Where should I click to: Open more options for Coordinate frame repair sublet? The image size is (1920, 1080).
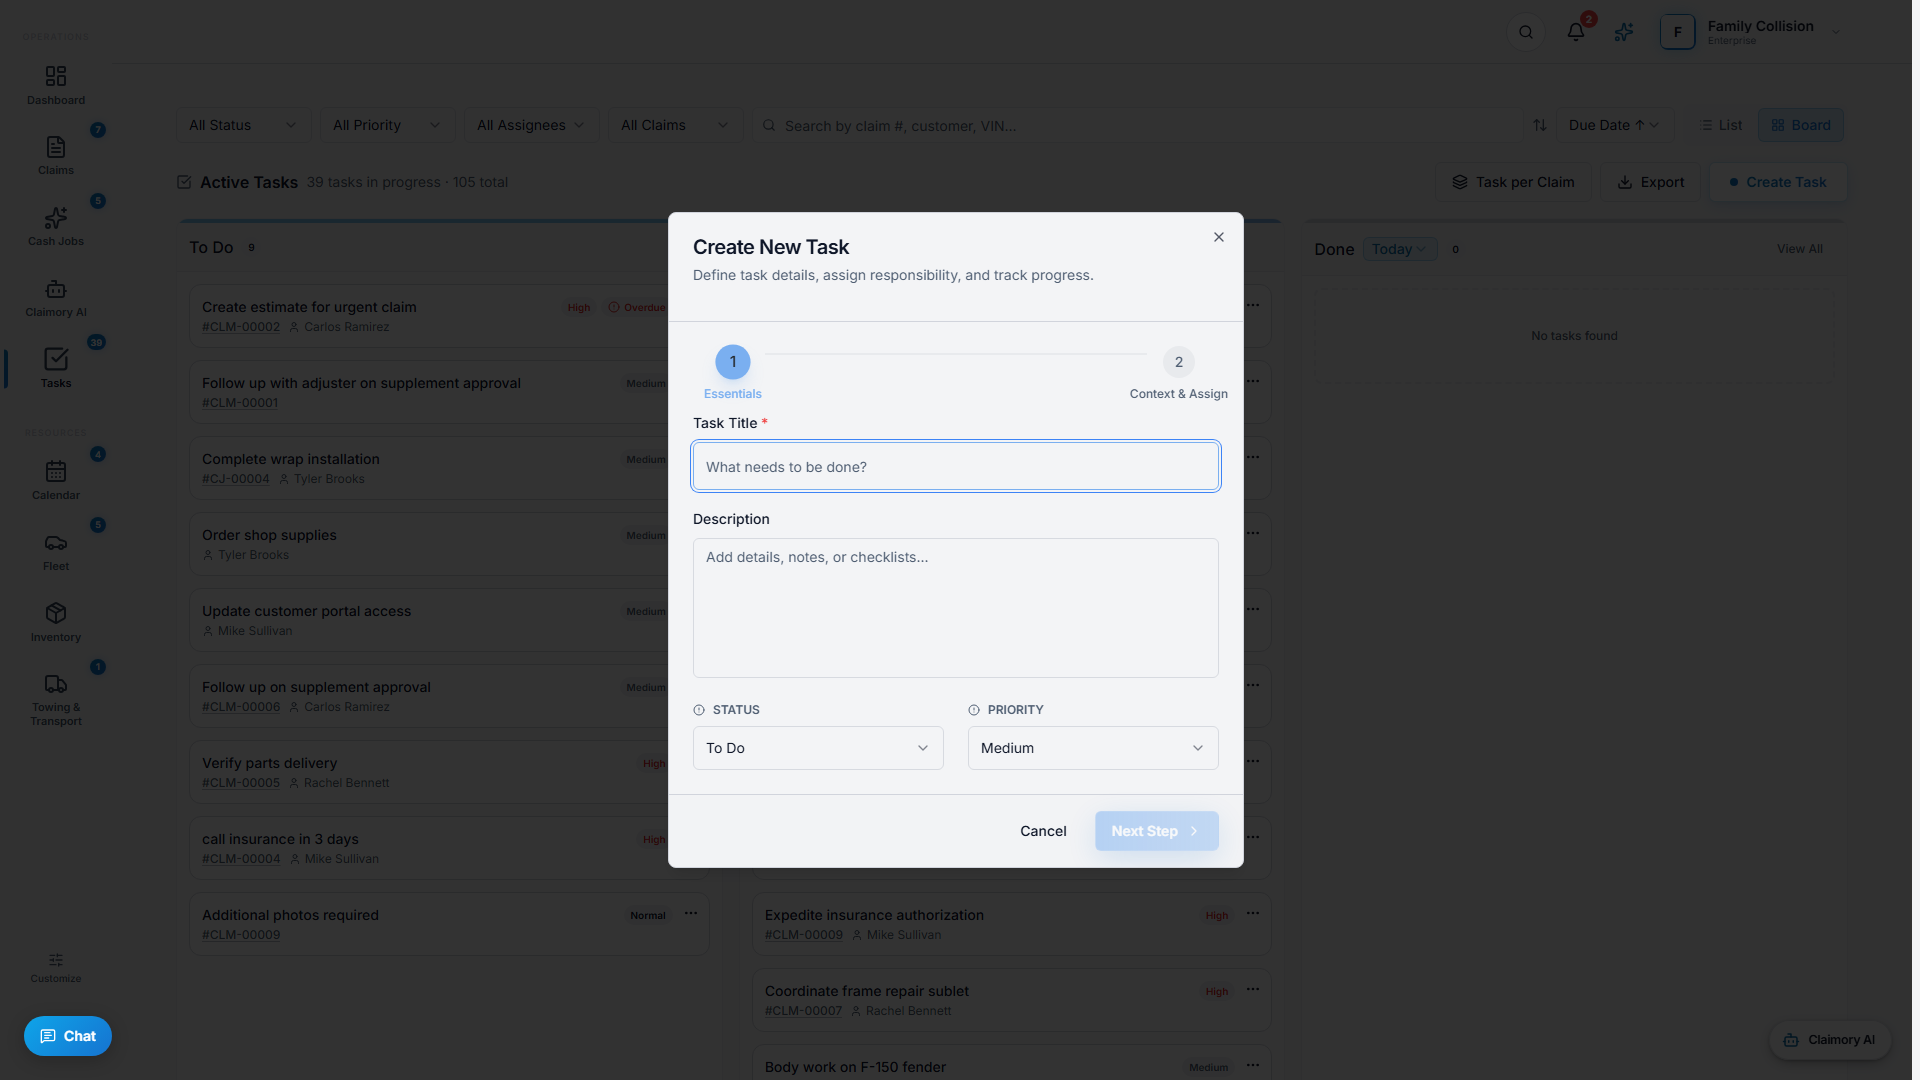click(1253, 990)
